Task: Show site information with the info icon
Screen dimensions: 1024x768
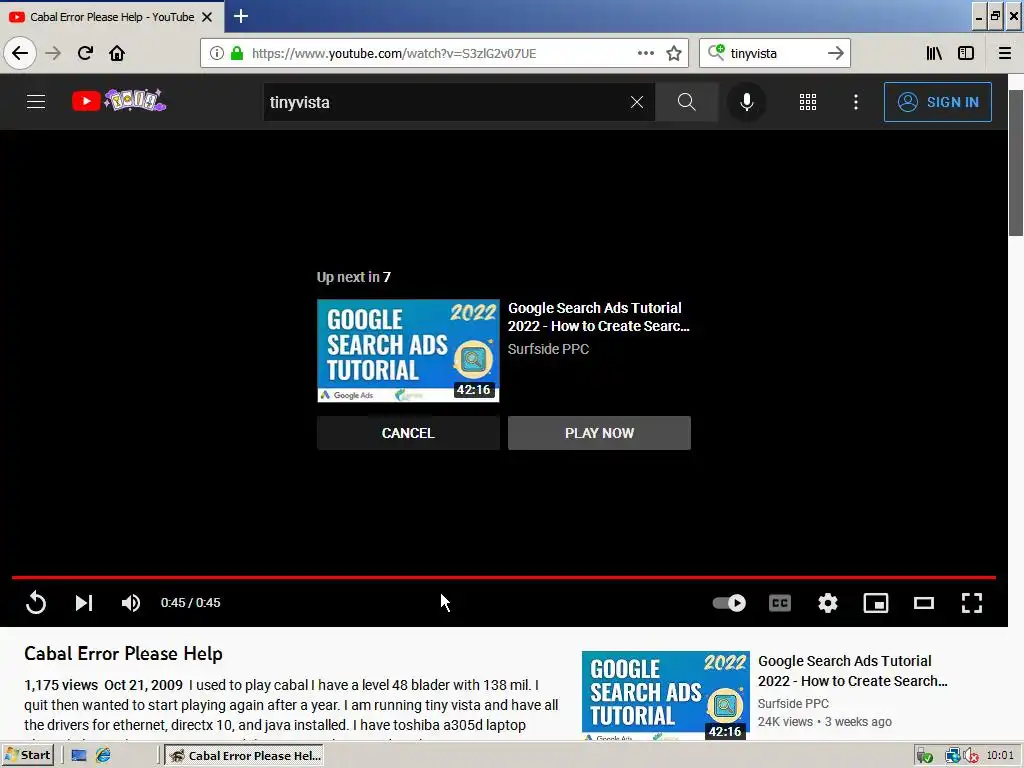Action: pyautogui.click(x=217, y=53)
